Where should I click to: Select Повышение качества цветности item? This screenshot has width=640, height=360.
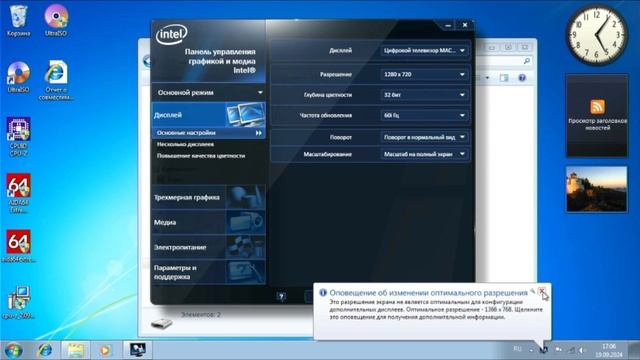(x=201, y=156)
